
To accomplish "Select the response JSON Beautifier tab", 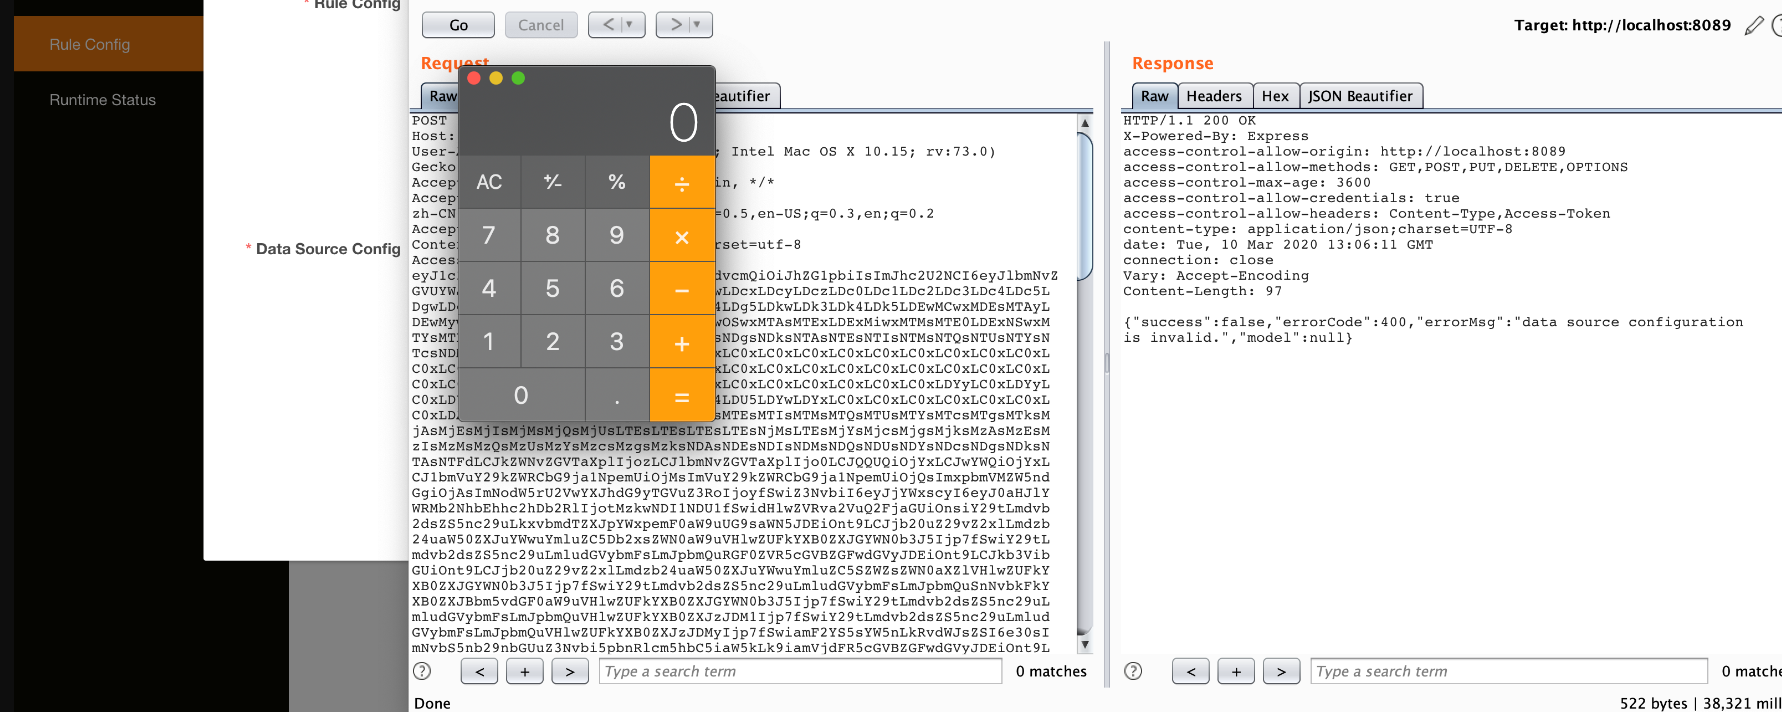I will coord(1360,96).
